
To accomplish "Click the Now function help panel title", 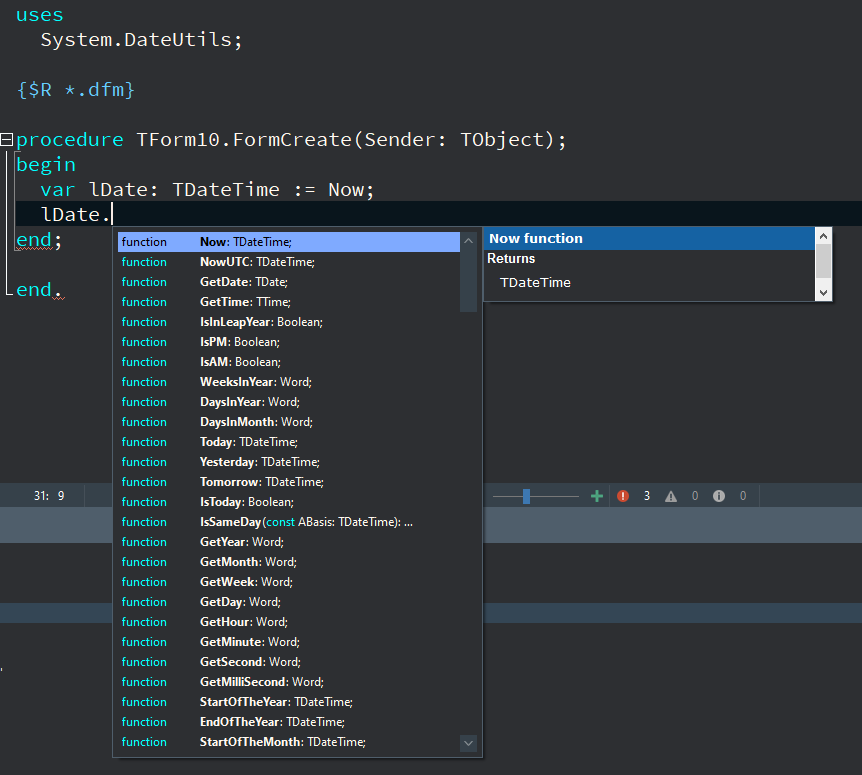I will pos(535,239).
